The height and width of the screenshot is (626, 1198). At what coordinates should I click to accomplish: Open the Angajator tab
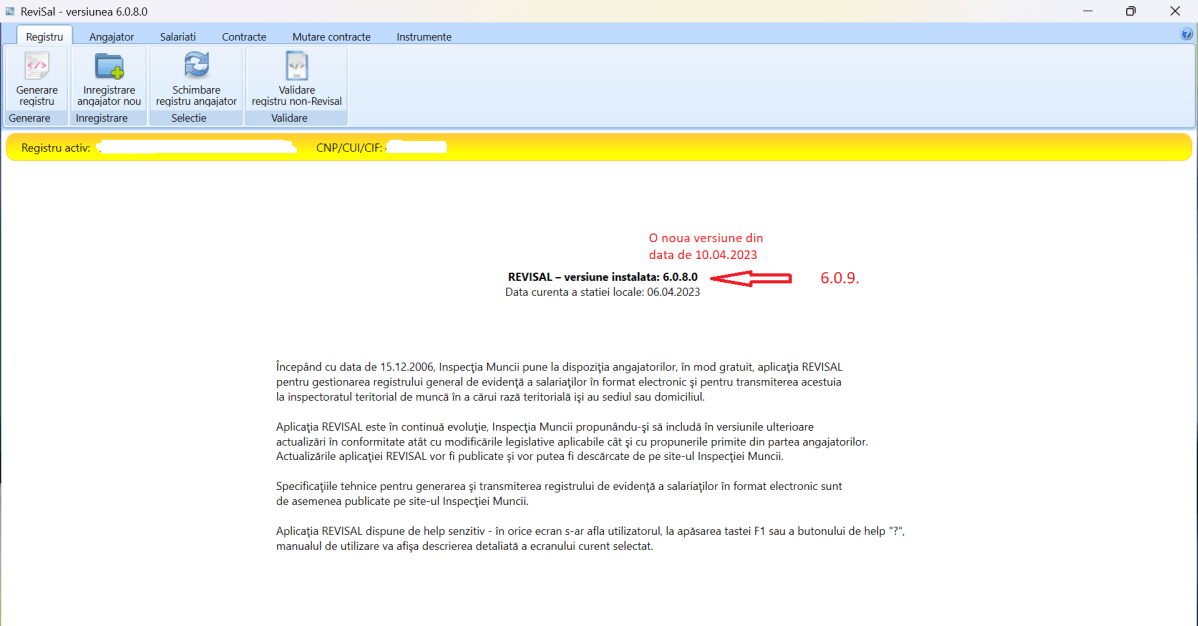pyautogui.click(x=111, y=37)
